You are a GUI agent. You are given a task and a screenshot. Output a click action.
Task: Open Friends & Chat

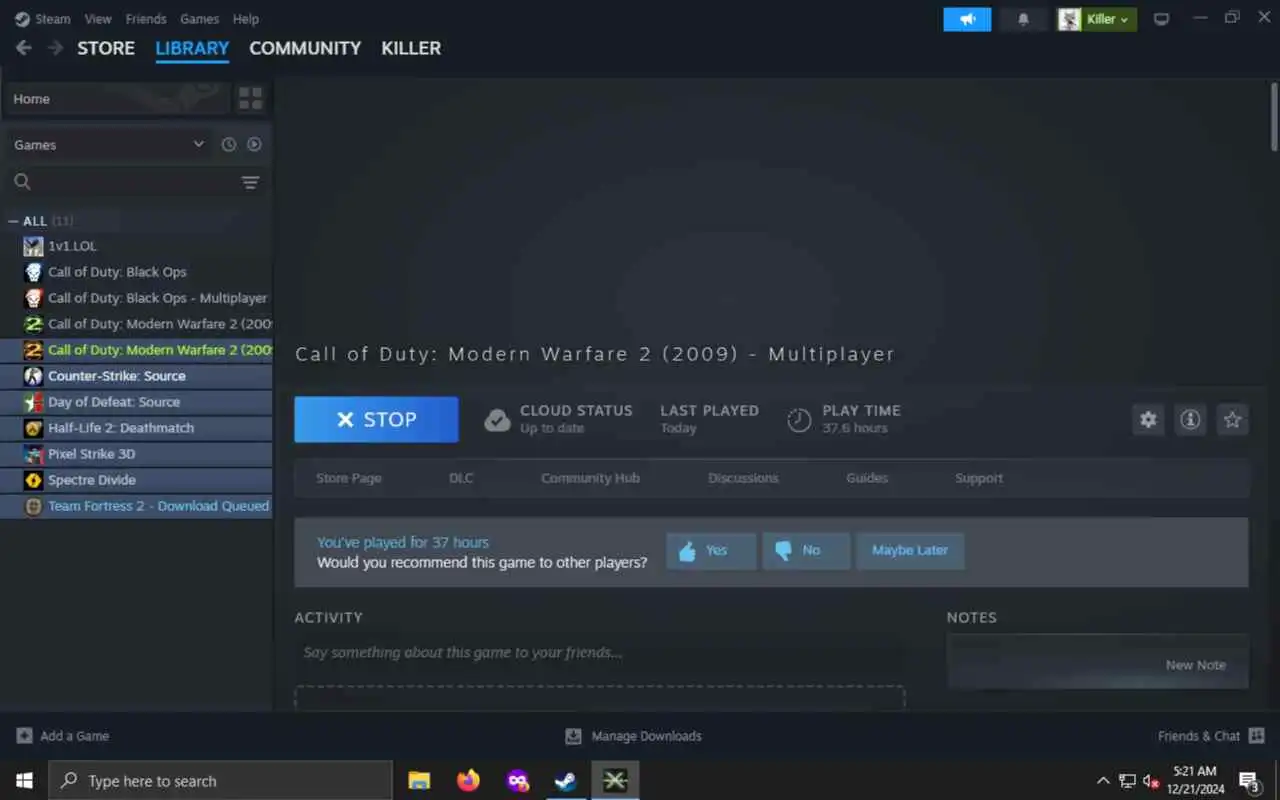coord(1211,736)
